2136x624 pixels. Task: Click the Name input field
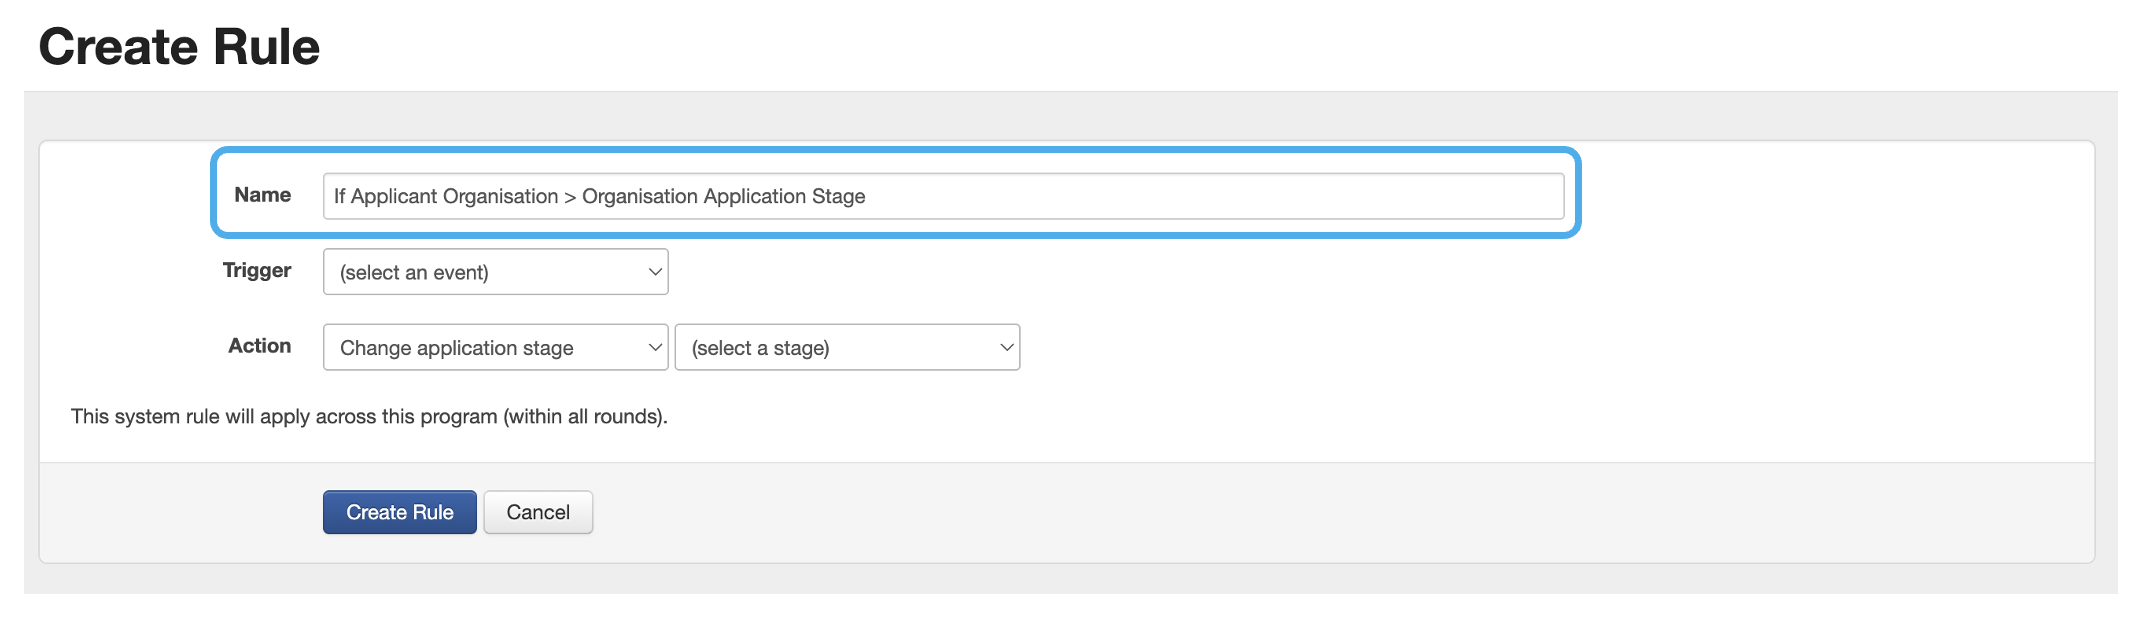point(942,196)
